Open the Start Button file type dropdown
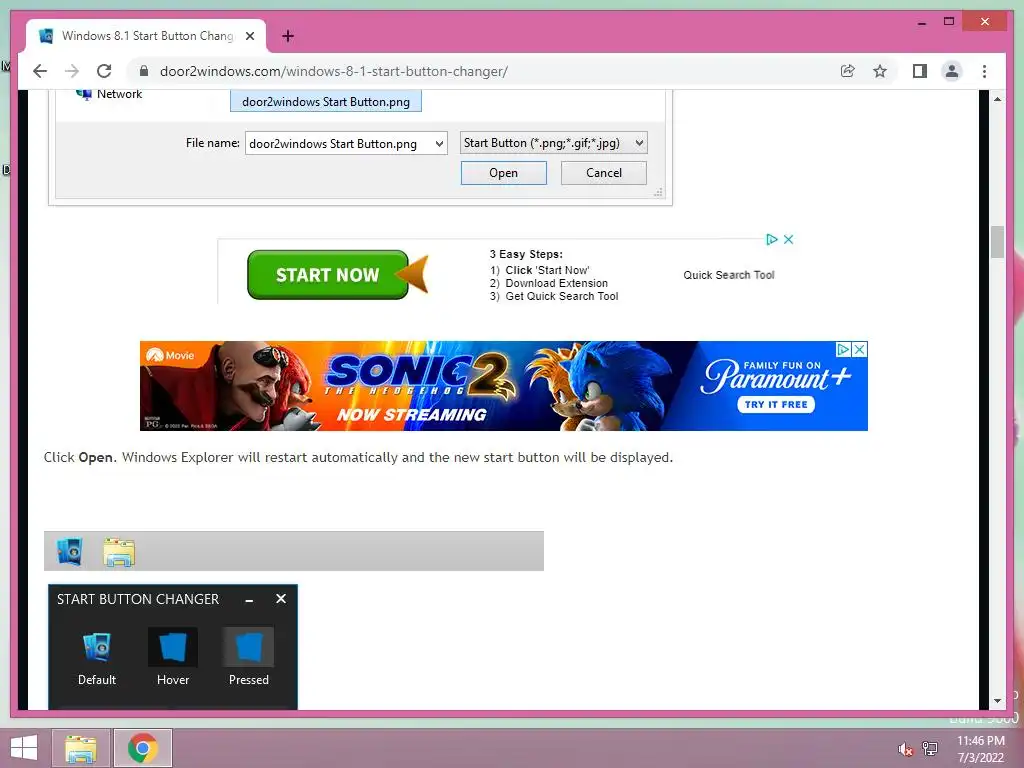 click(x=553, y=143)
